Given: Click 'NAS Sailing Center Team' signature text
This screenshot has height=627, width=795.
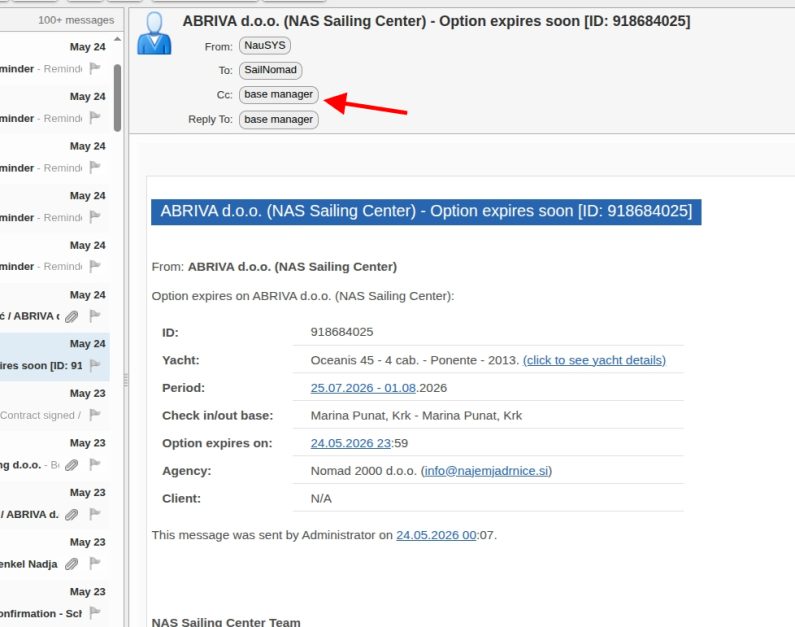Looking at the screenshot, I should coord(226,622).
